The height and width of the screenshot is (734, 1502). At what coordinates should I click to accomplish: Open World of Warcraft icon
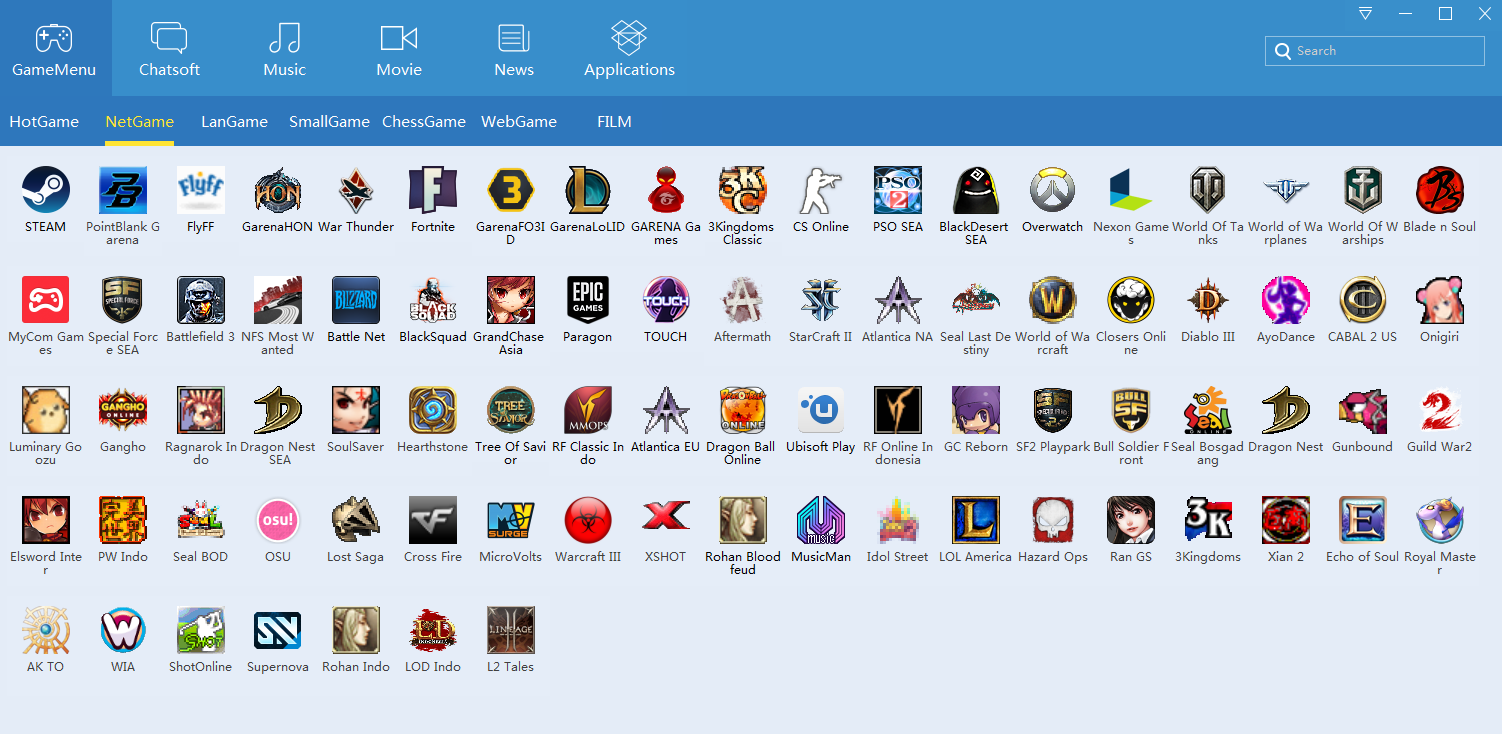(x=1053, y=300)
